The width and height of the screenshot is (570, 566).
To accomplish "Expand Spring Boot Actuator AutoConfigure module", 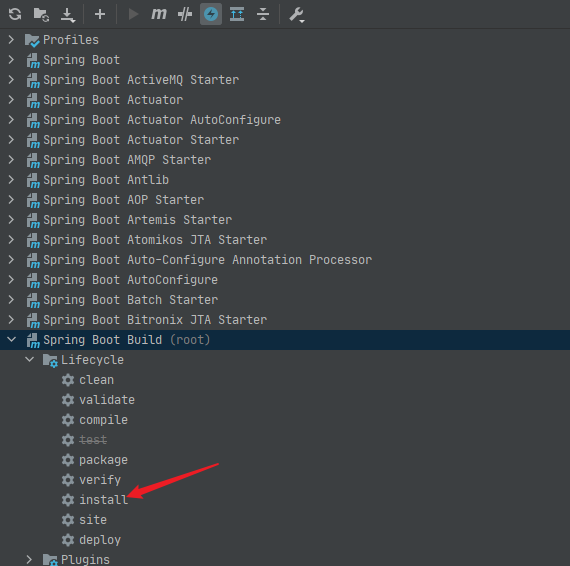I will 11,119.
